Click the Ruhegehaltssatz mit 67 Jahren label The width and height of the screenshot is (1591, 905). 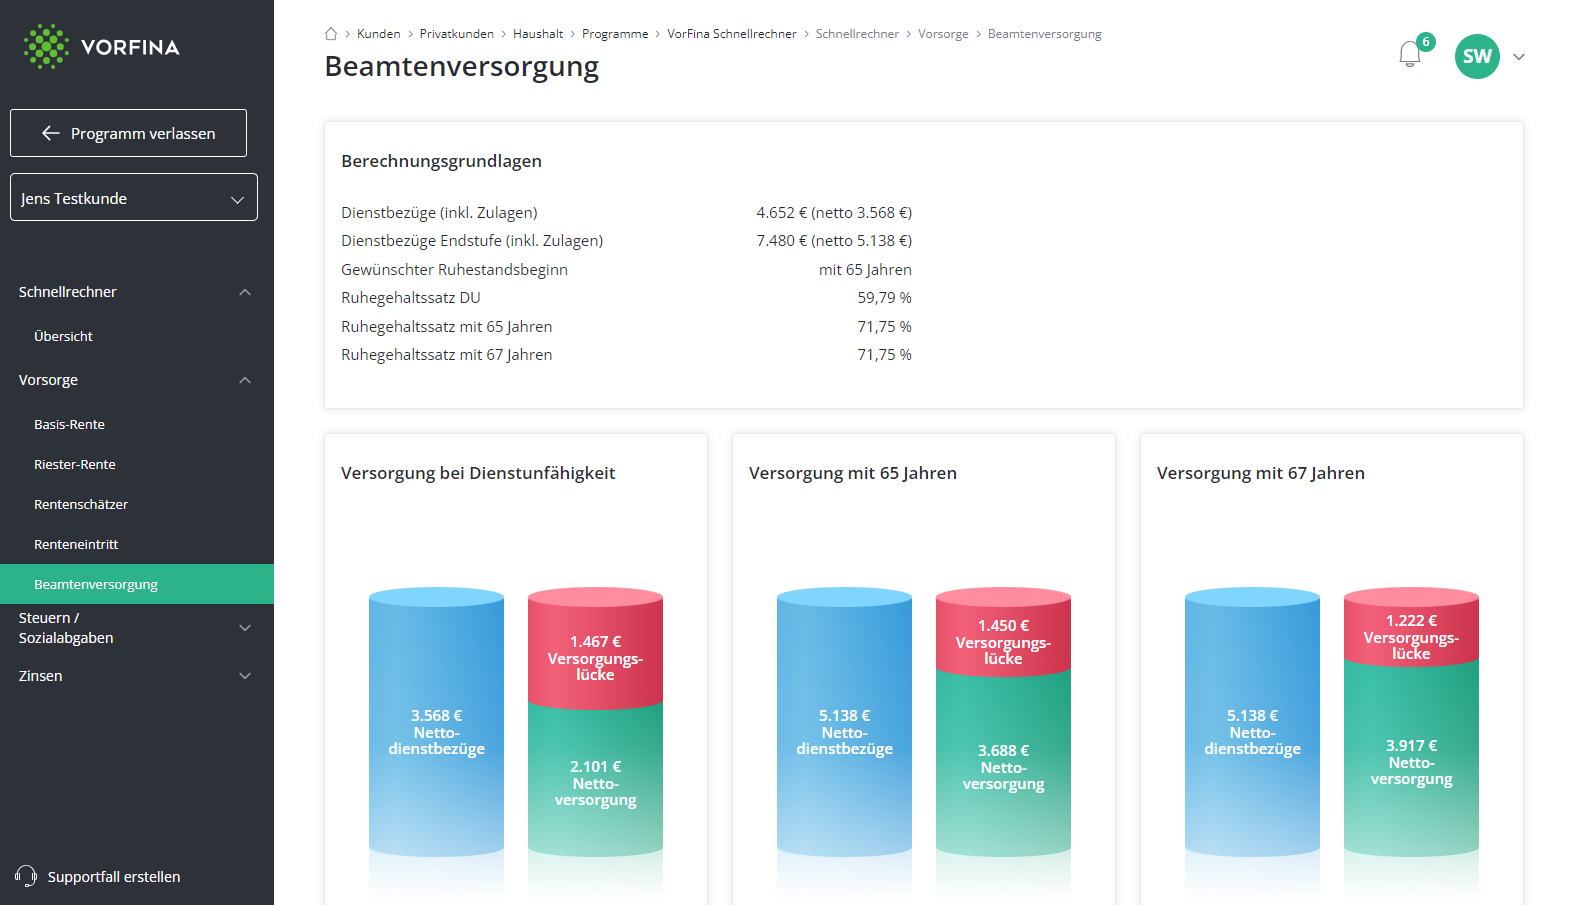(x=446, y=355)
